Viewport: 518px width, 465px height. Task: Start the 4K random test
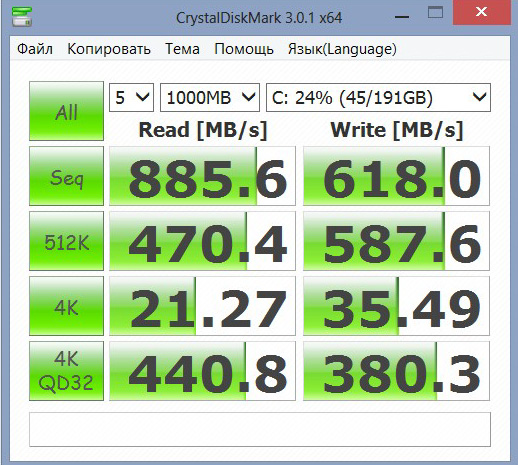(x=66, y=306)
